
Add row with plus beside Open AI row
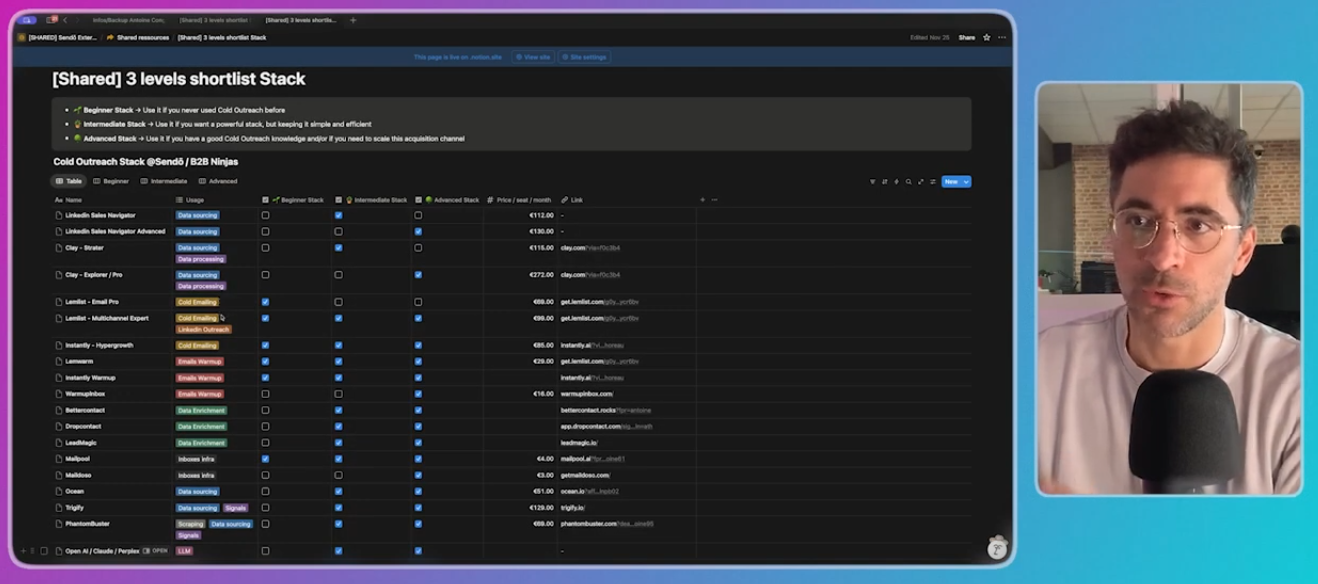tap(23, 551)
